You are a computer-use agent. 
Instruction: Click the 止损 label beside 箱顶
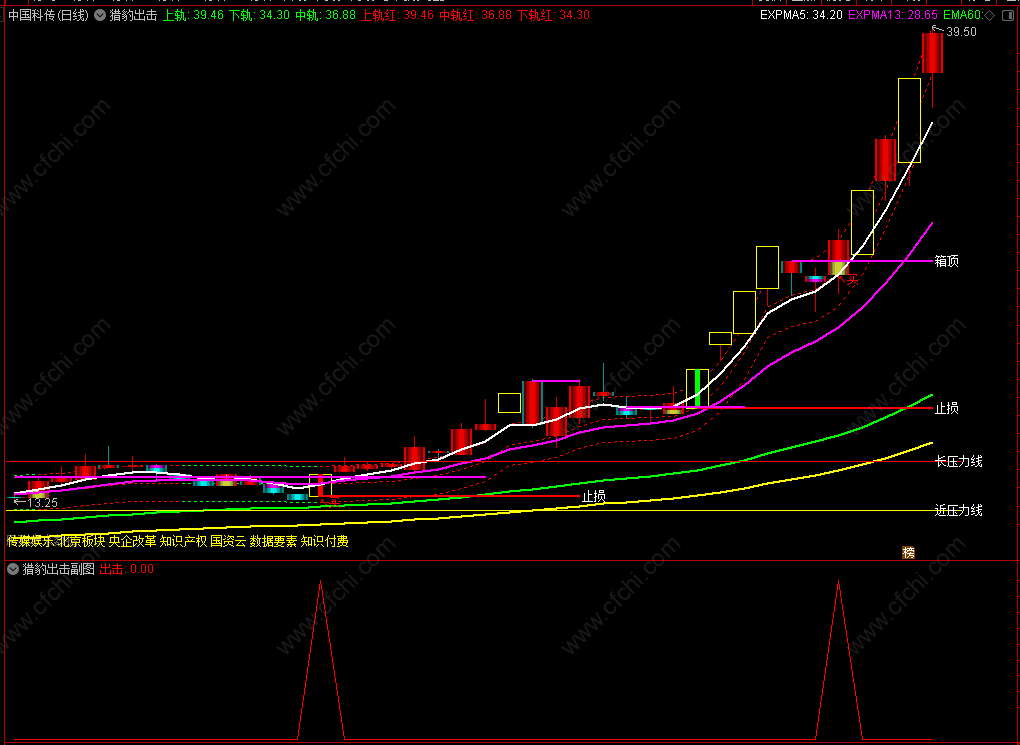point(946,408)
